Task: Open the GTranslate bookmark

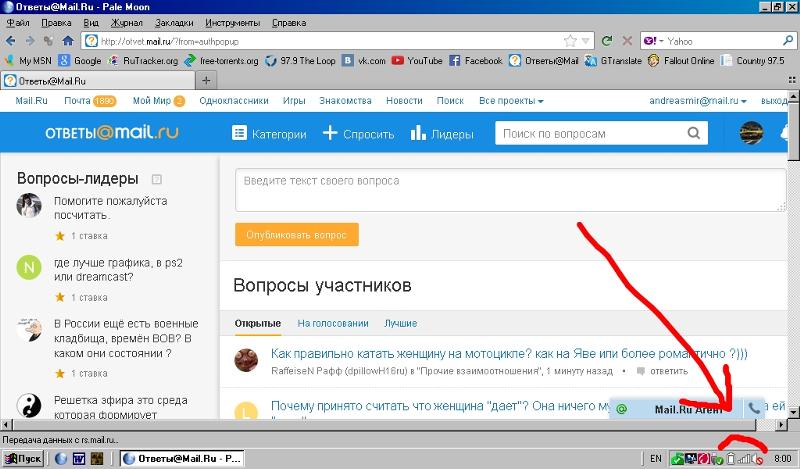Action: click(x=613, y=61)
